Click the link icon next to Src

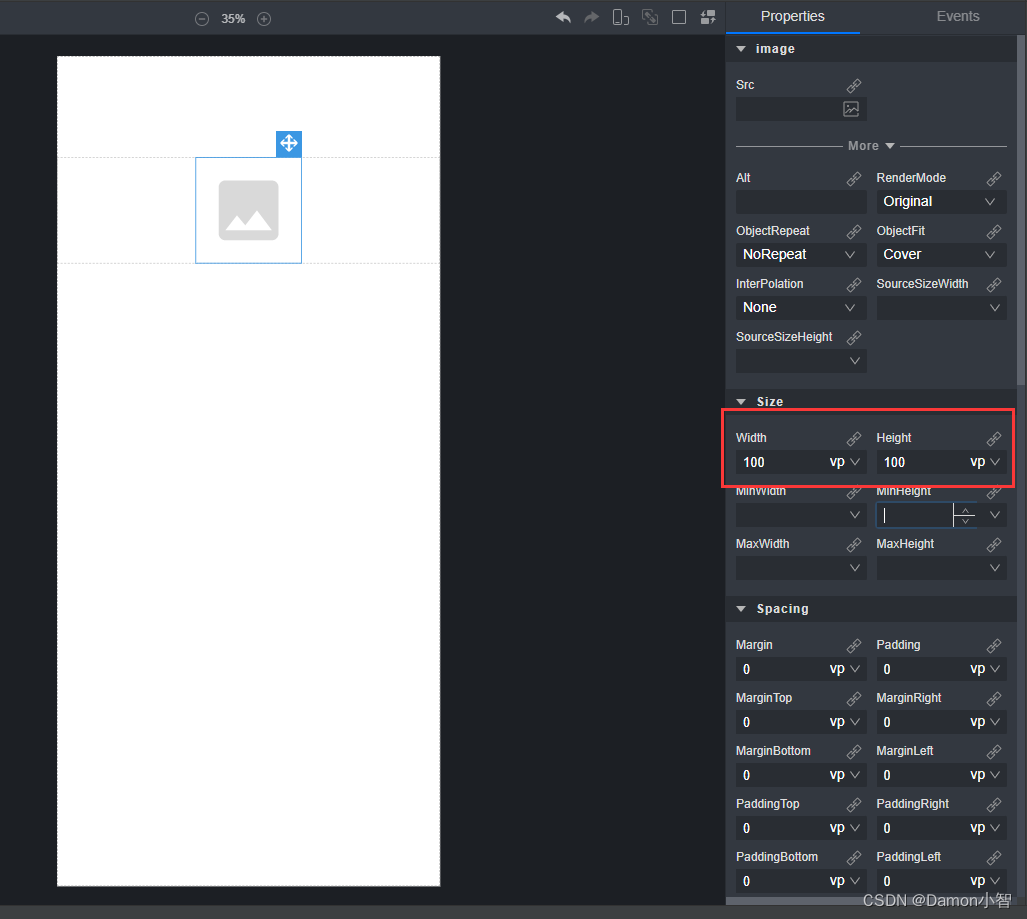coord(854,86)
